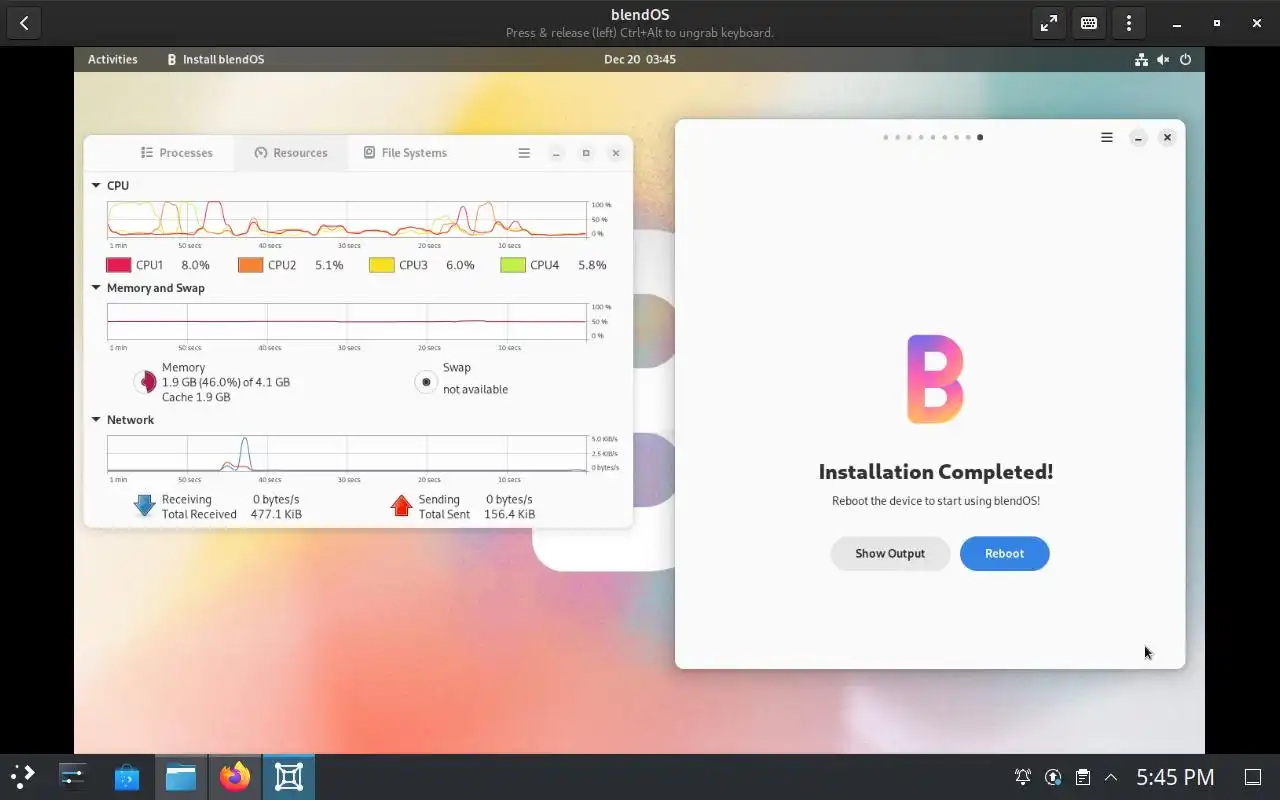Expand the hidden system tray icons arrow
Viewport: 1280px width, 800px height.
1111,777
